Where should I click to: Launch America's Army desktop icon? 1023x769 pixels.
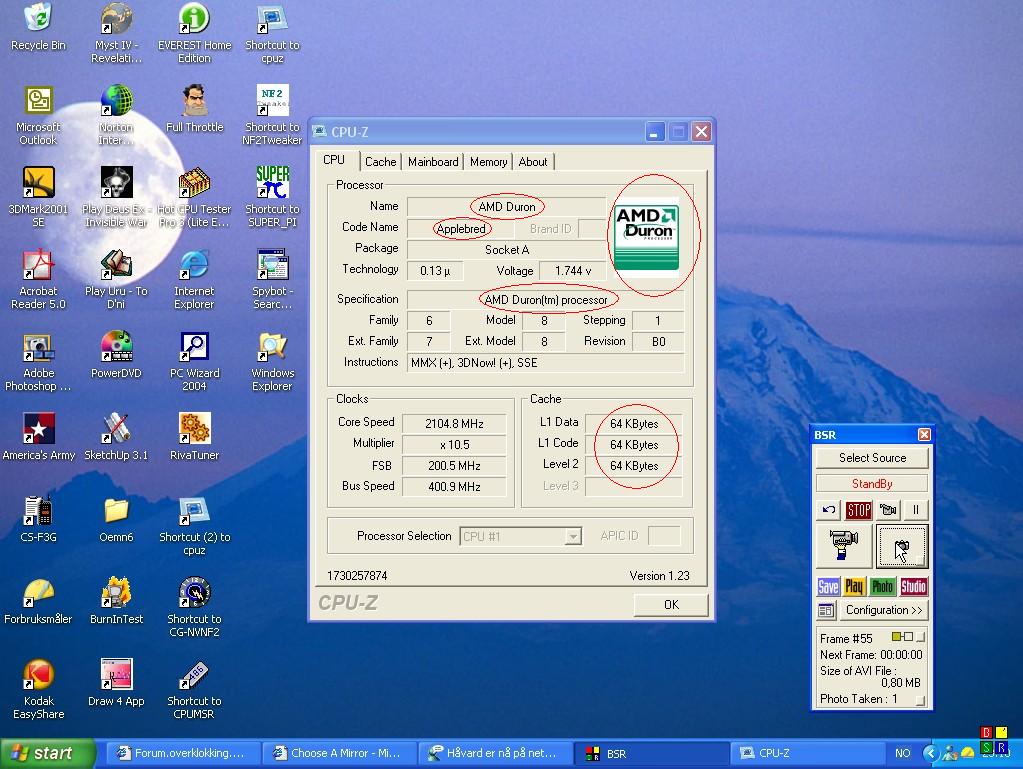pyautogui.click(x=38, y=437)
